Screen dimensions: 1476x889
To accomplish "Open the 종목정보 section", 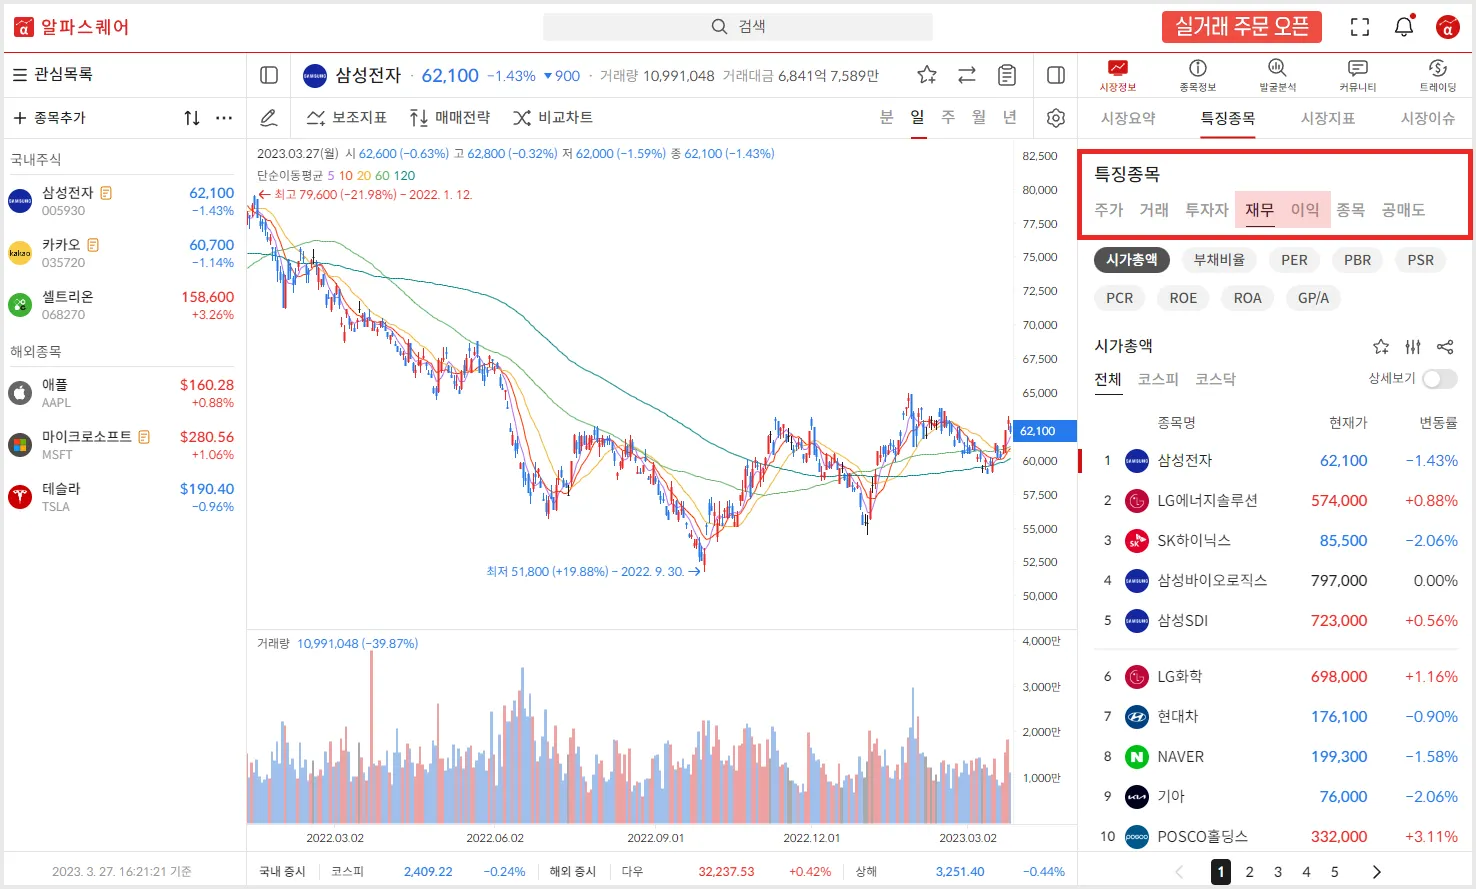I will 1197,75.
